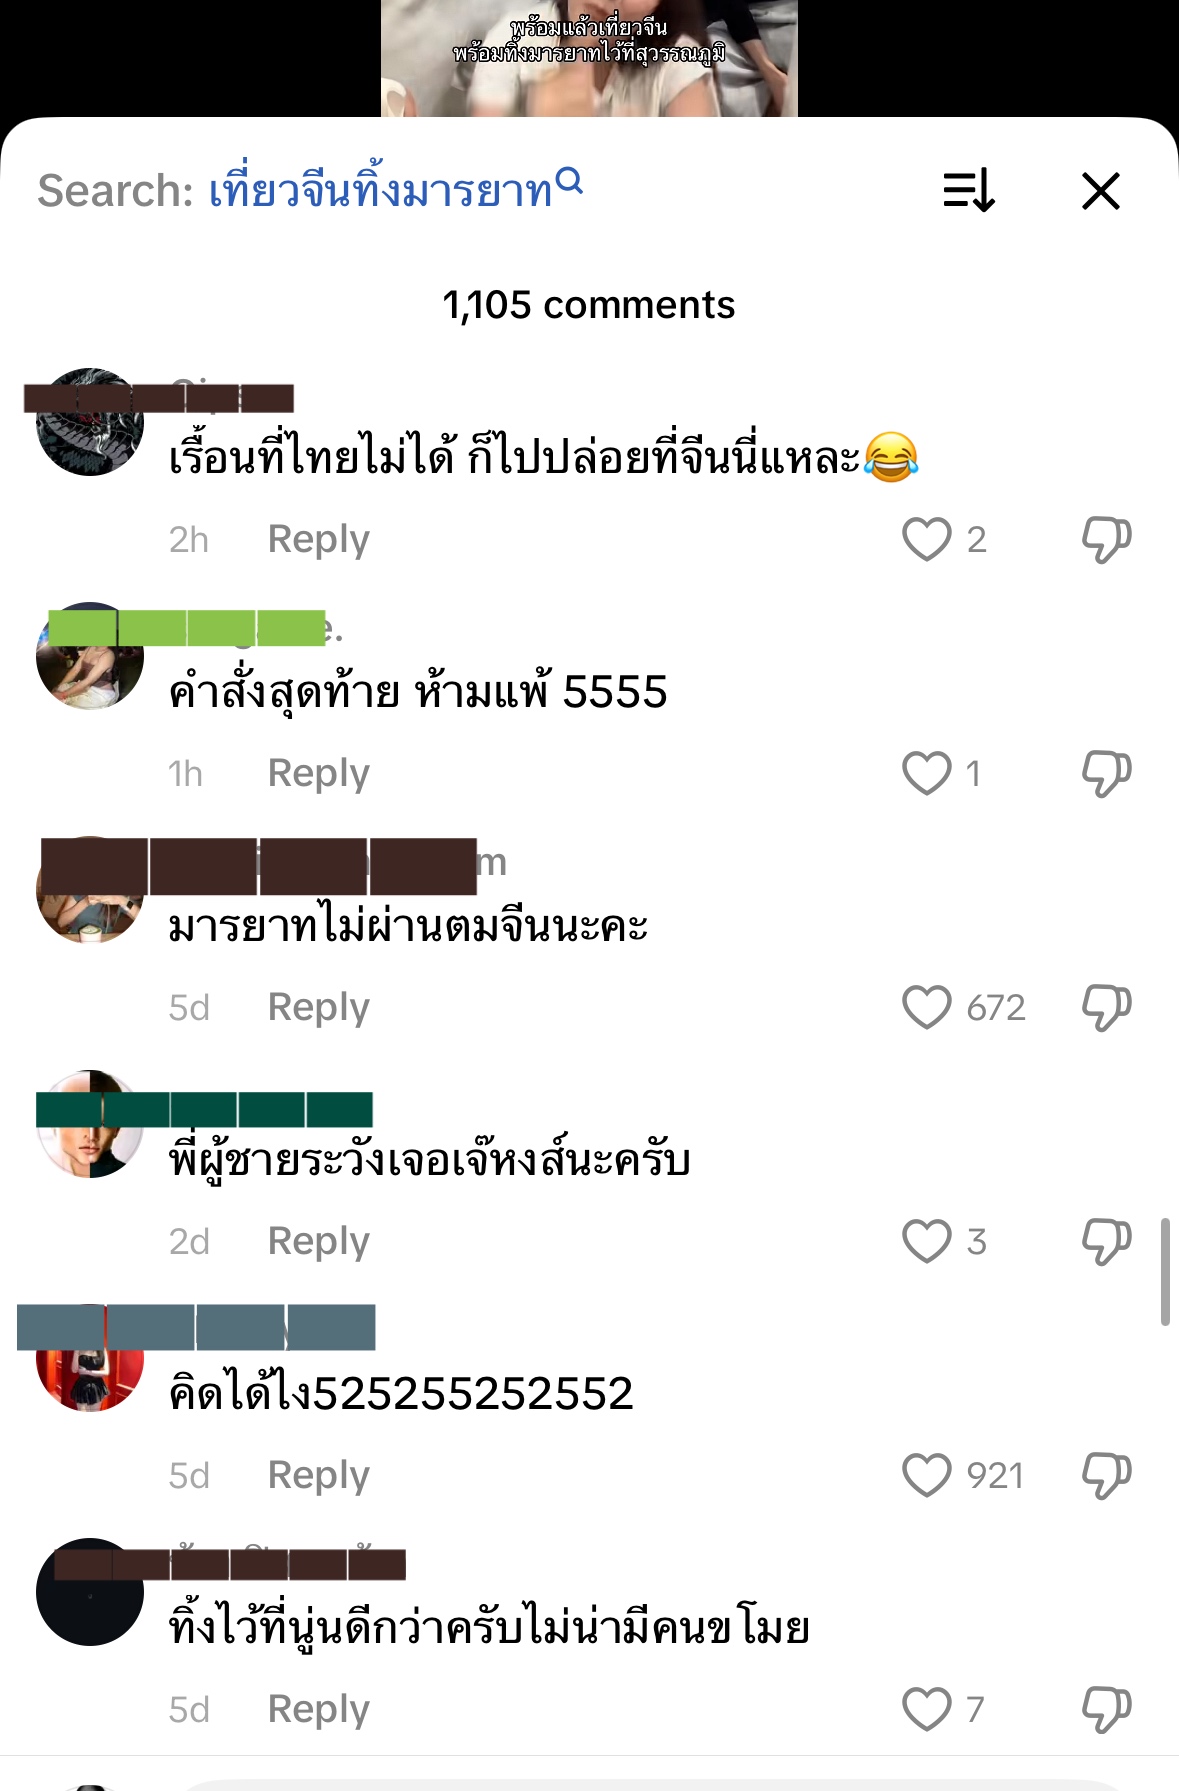The width and height of the screenshot is (1179, 1791).
Task: Dislike the คำสั่งสุดท้าย ห้ามแพ้ comment
Action: point(1106,774)
